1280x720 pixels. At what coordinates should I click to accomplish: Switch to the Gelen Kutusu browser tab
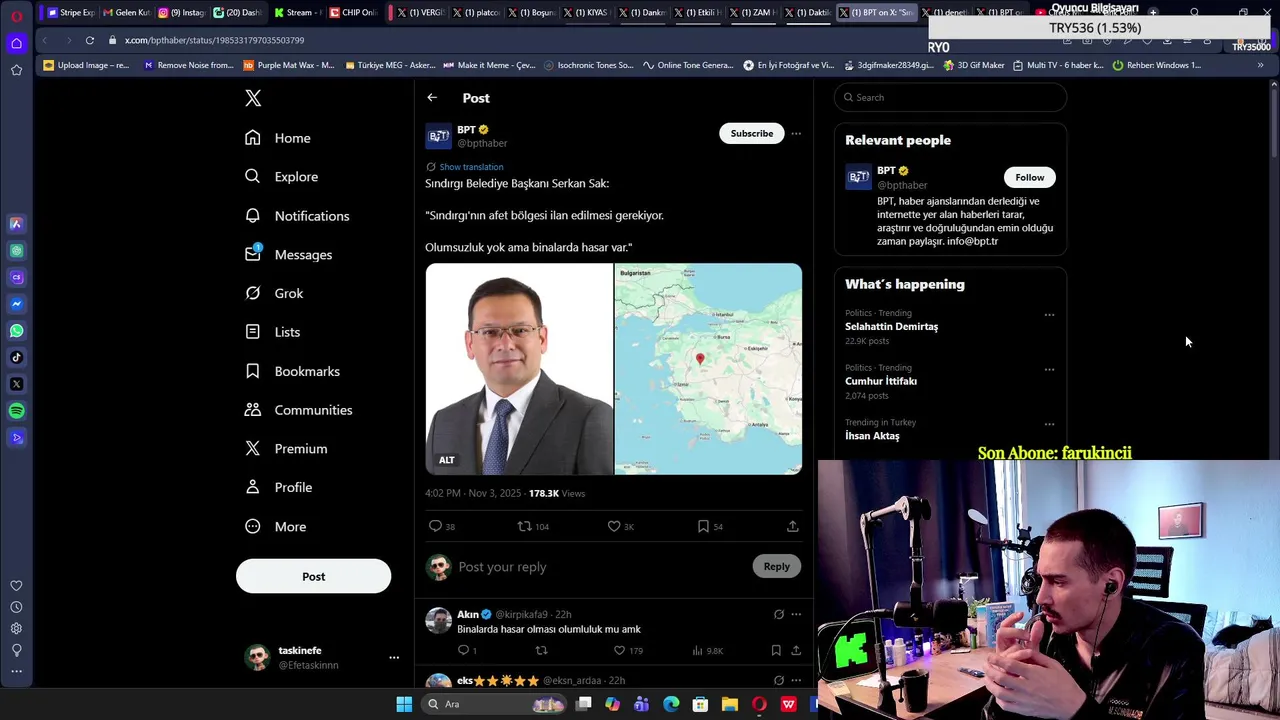tap(125, 13)
